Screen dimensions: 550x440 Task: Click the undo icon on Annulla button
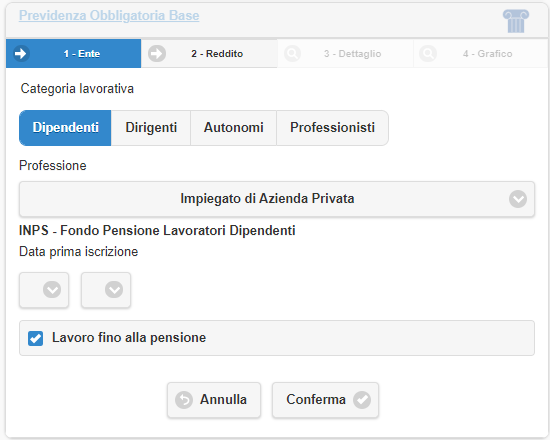click(x=184, y=400)
